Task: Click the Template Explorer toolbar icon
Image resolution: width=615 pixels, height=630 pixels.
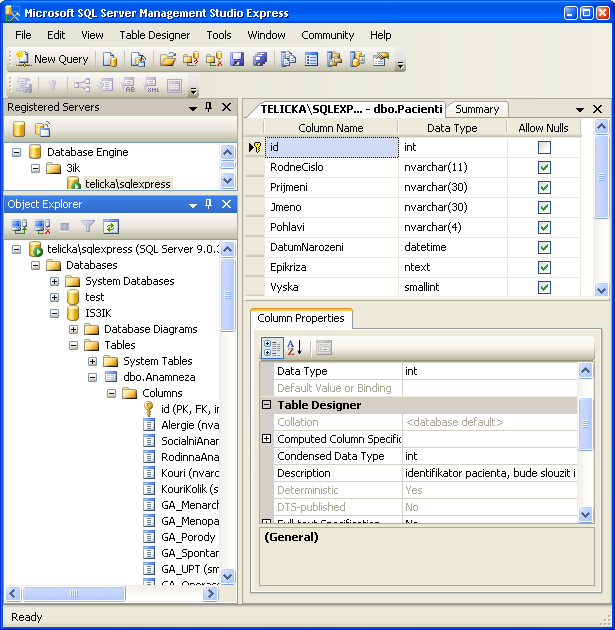Action: click(x=358, y=59)
